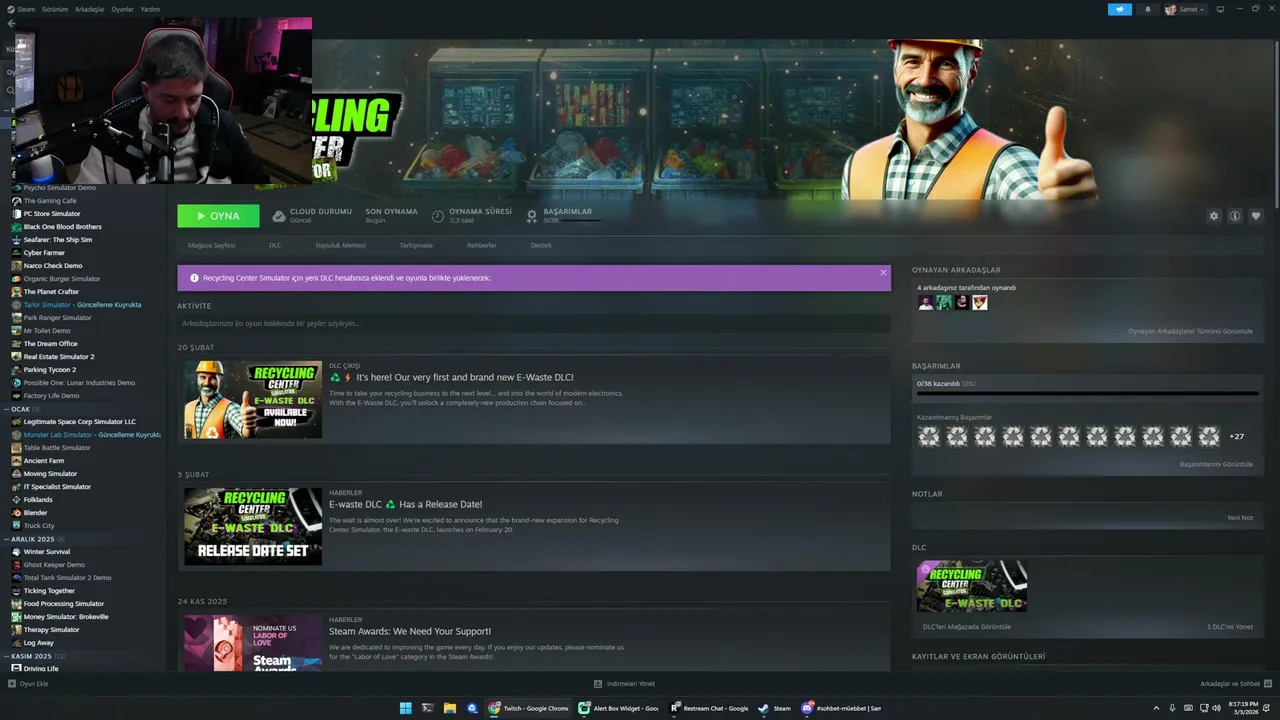Select The Planet Crafter in library
Image resolution: width=1280 pixels, height=720 pixels.
point(51,292)
